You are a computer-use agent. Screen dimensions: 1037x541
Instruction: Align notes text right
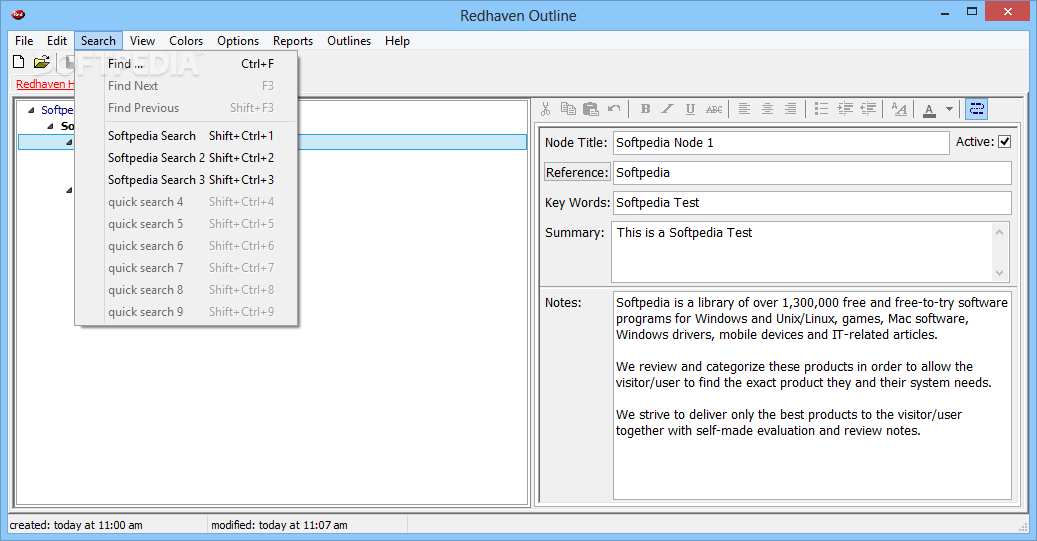(x=790, y=109)
